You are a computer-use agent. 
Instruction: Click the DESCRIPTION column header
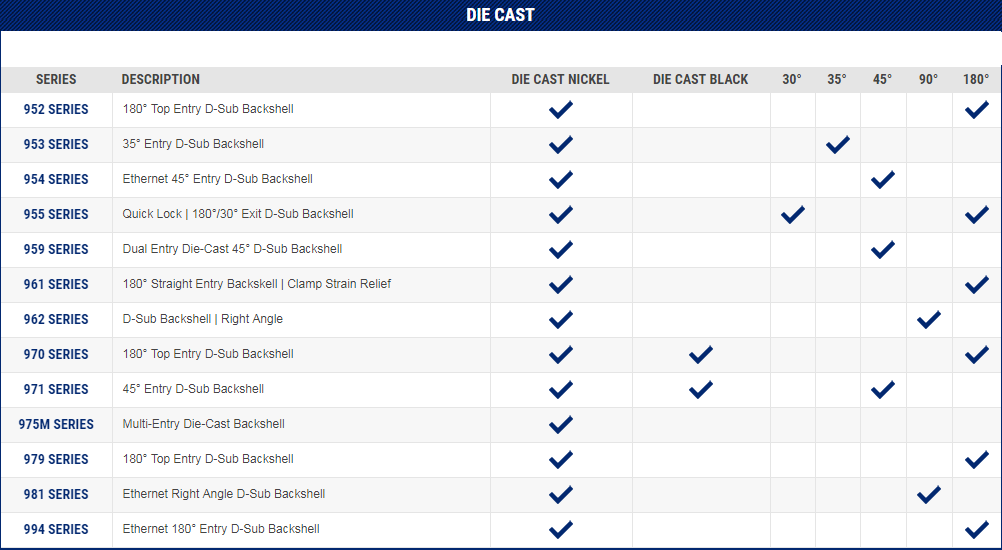tap(161, 79)
